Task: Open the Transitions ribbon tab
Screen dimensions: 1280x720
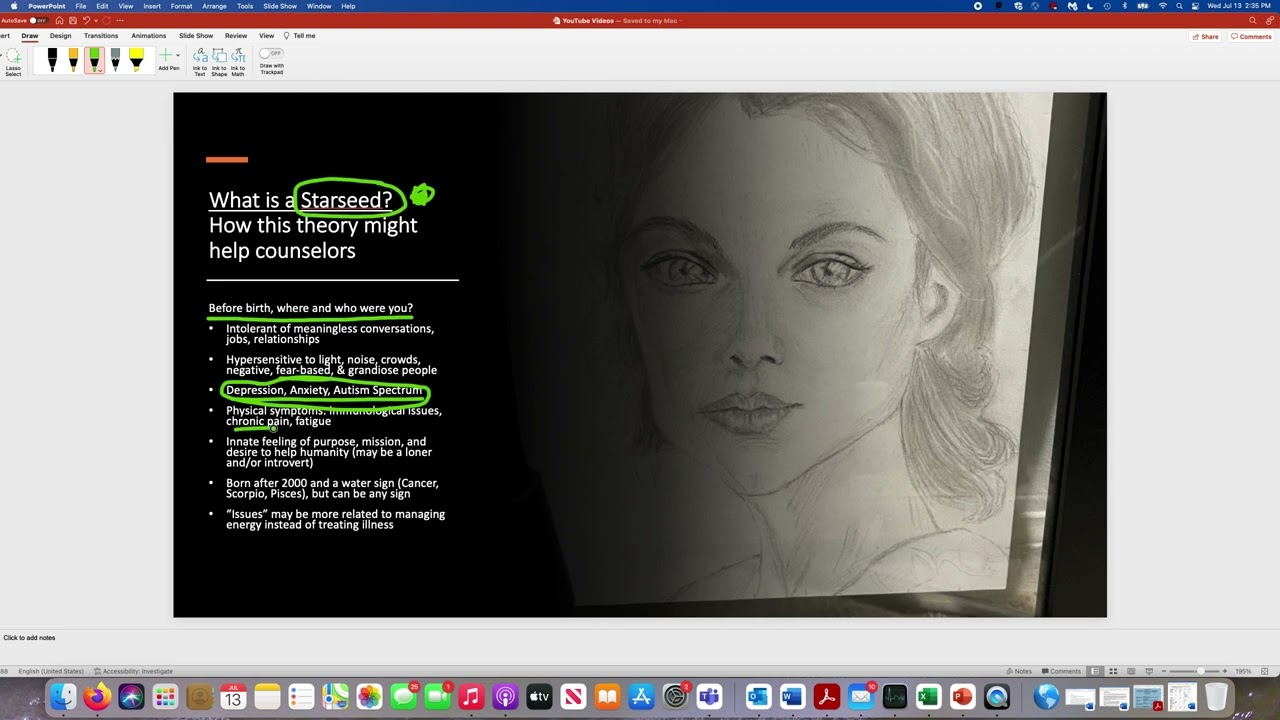Action: pyautogui.click(x=100, y=36)
